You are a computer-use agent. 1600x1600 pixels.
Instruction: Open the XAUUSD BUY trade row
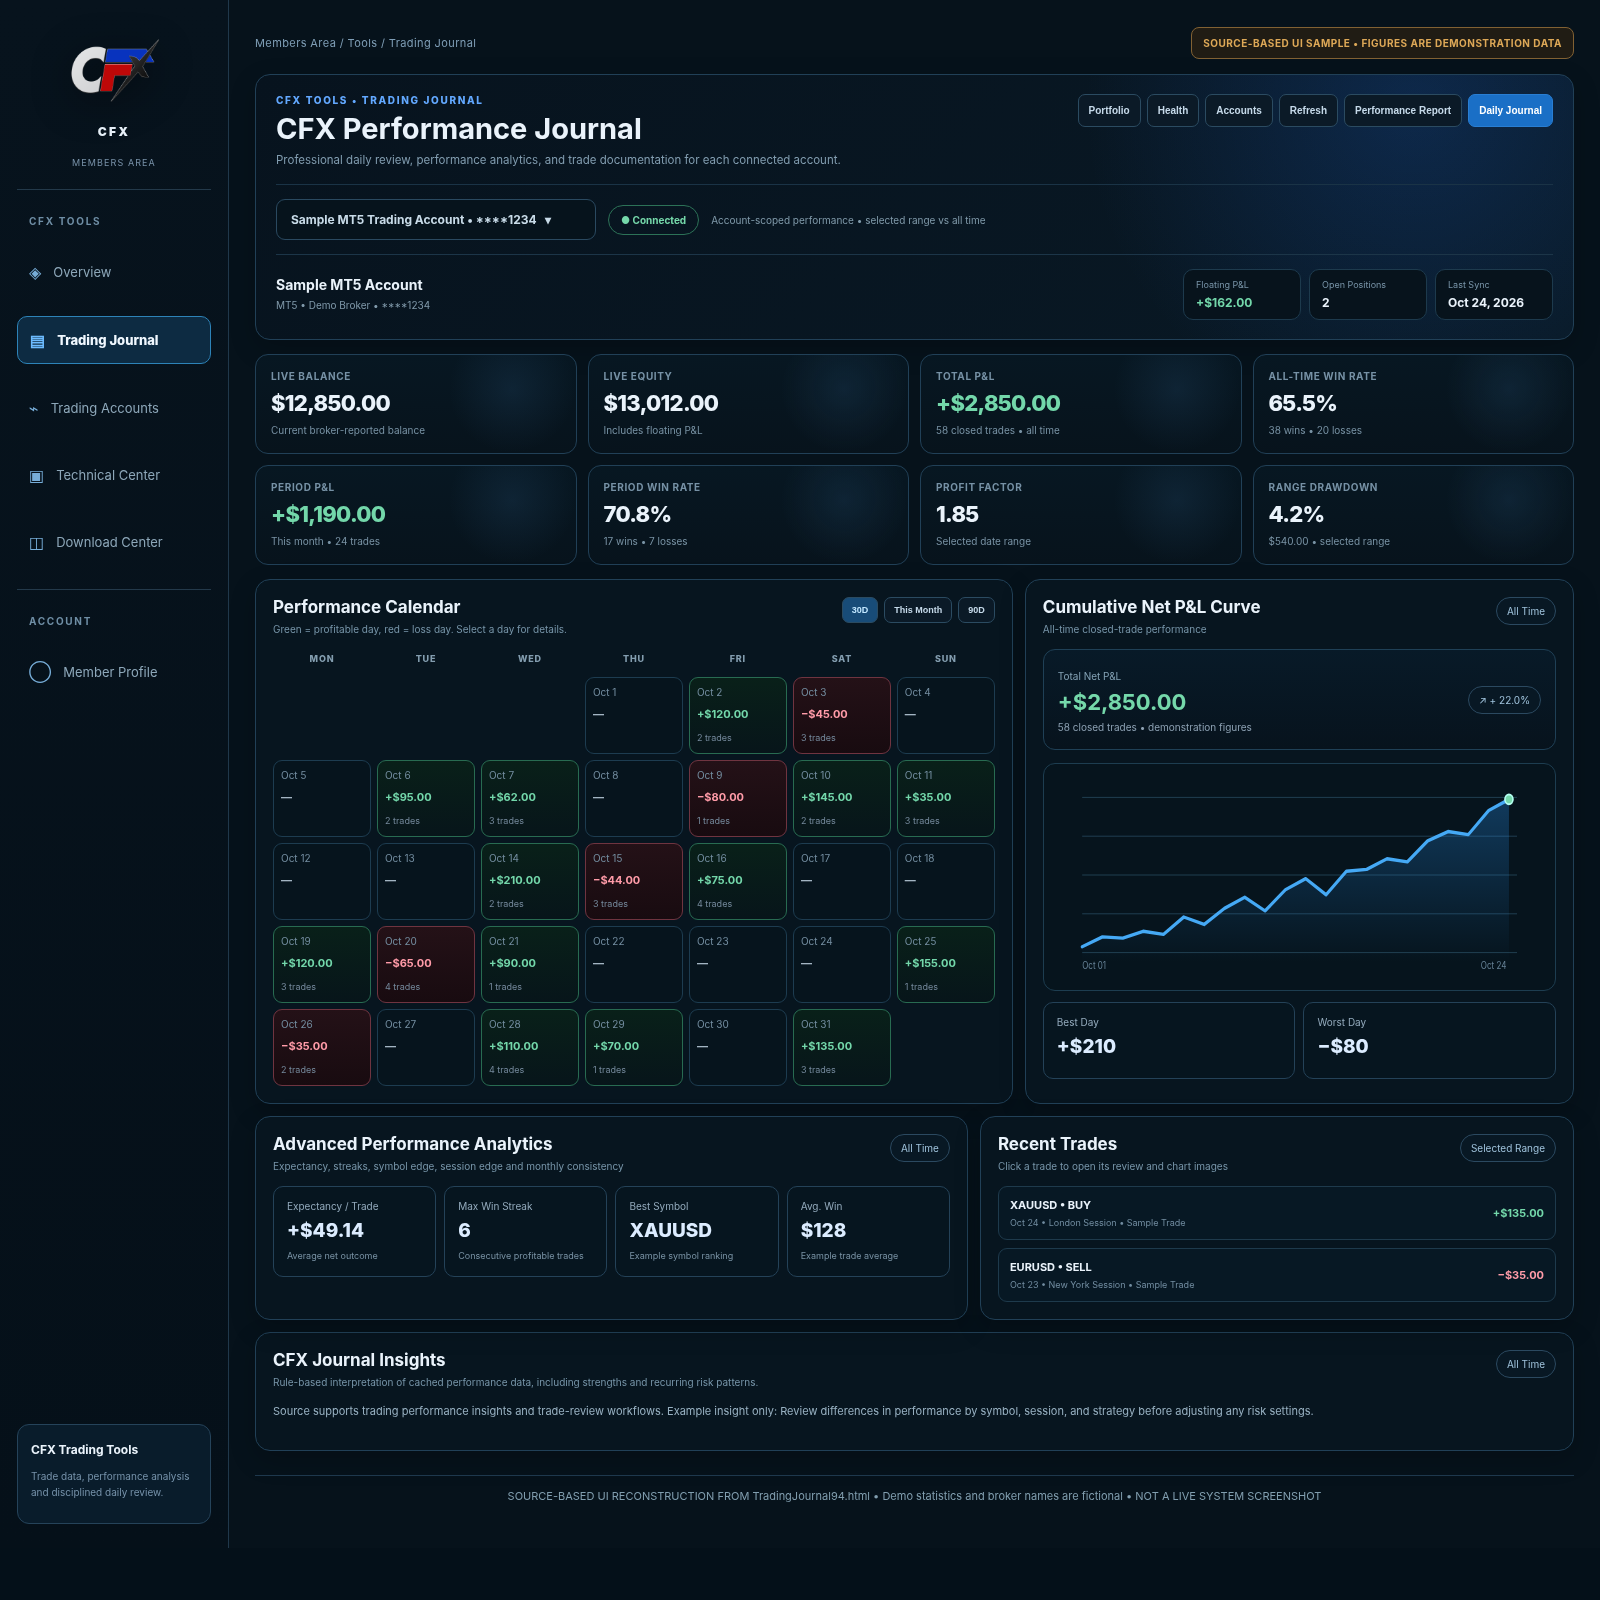(1277, 1213)
